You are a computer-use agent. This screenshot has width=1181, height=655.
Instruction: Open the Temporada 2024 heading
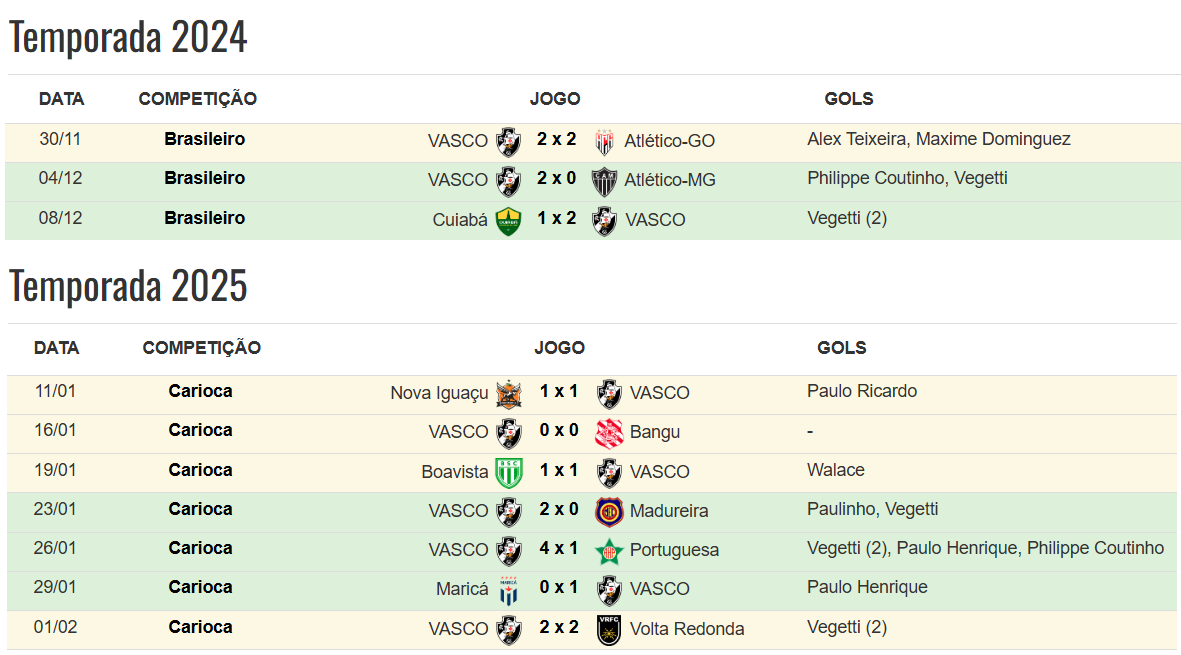click(128, 38)
